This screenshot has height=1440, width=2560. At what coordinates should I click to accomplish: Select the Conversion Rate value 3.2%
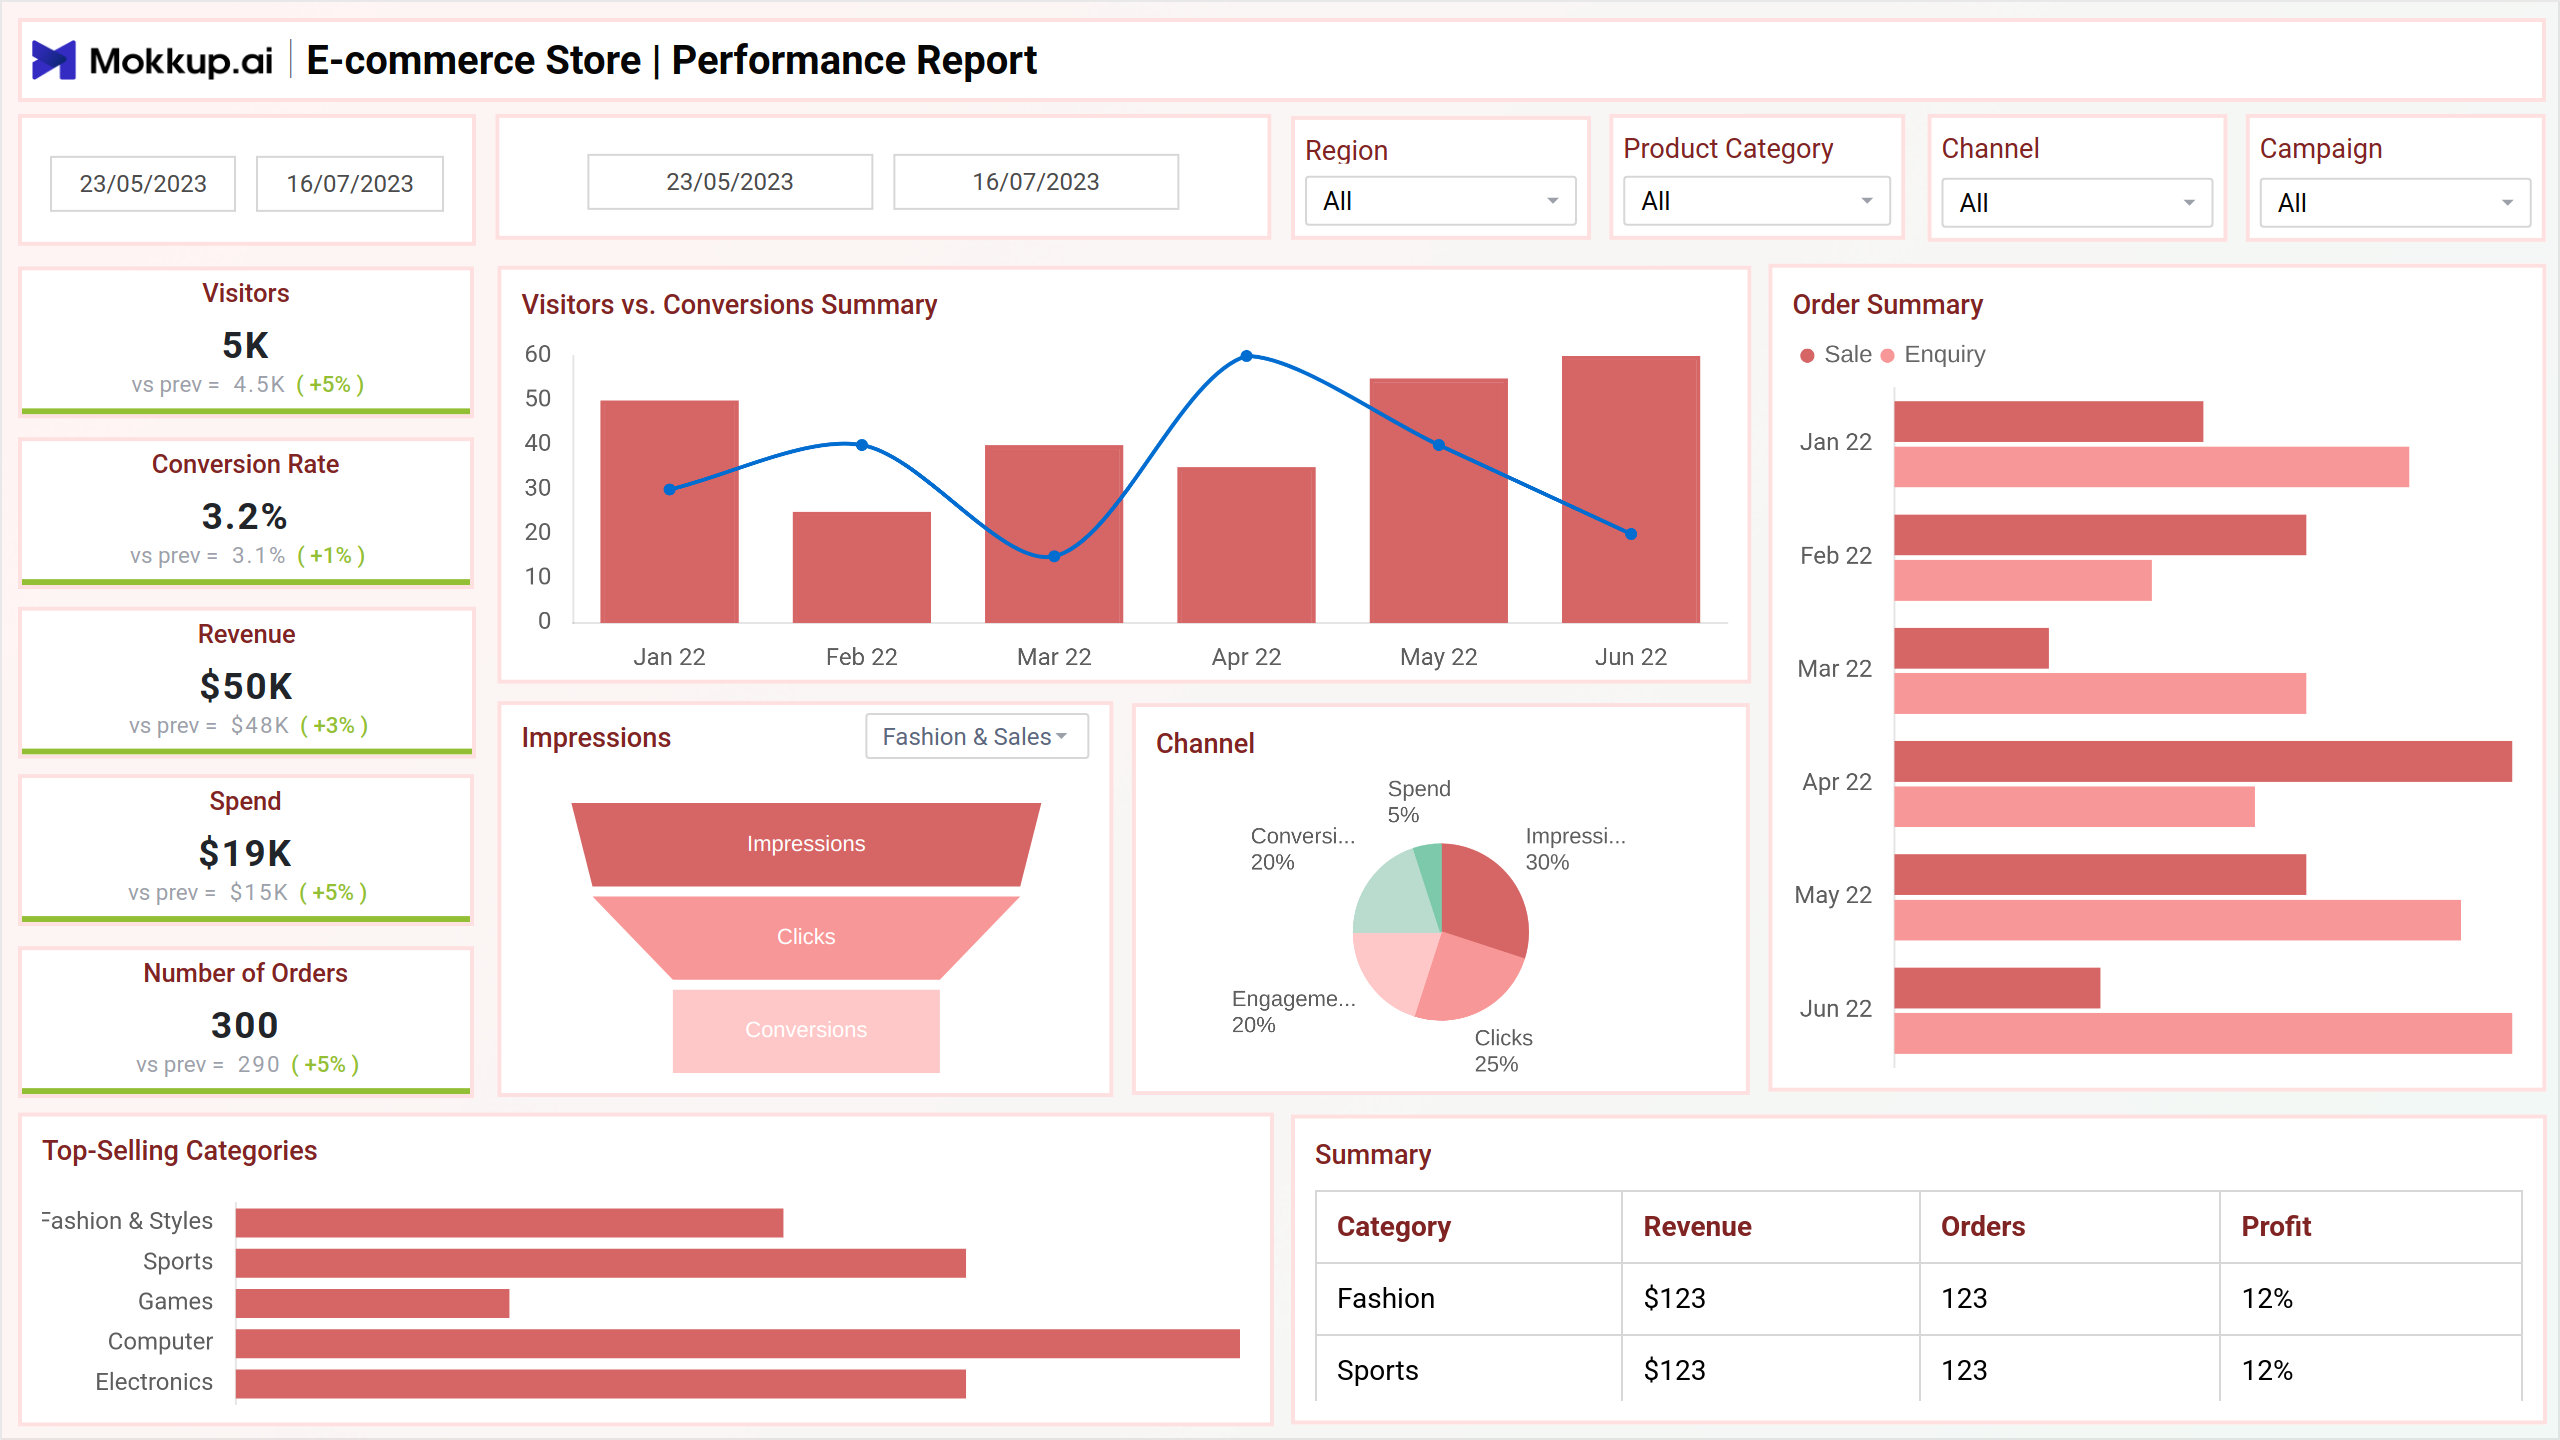pyautogui.click(x=245, y=516)
